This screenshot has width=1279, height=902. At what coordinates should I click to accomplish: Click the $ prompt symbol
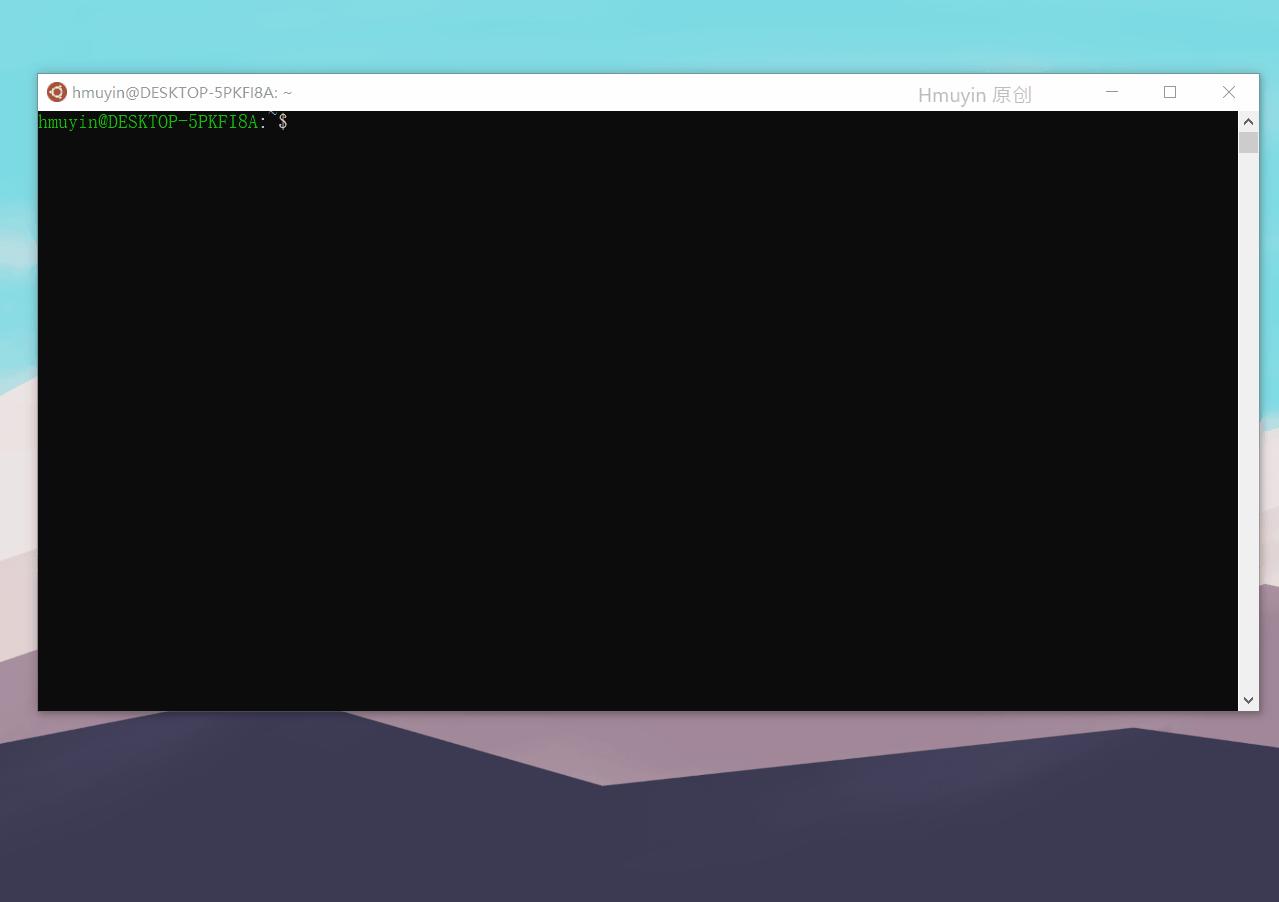click(283, 122)
